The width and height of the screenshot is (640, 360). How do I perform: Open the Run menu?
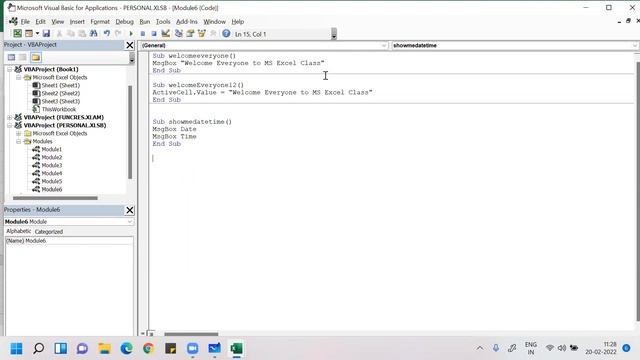144,22
